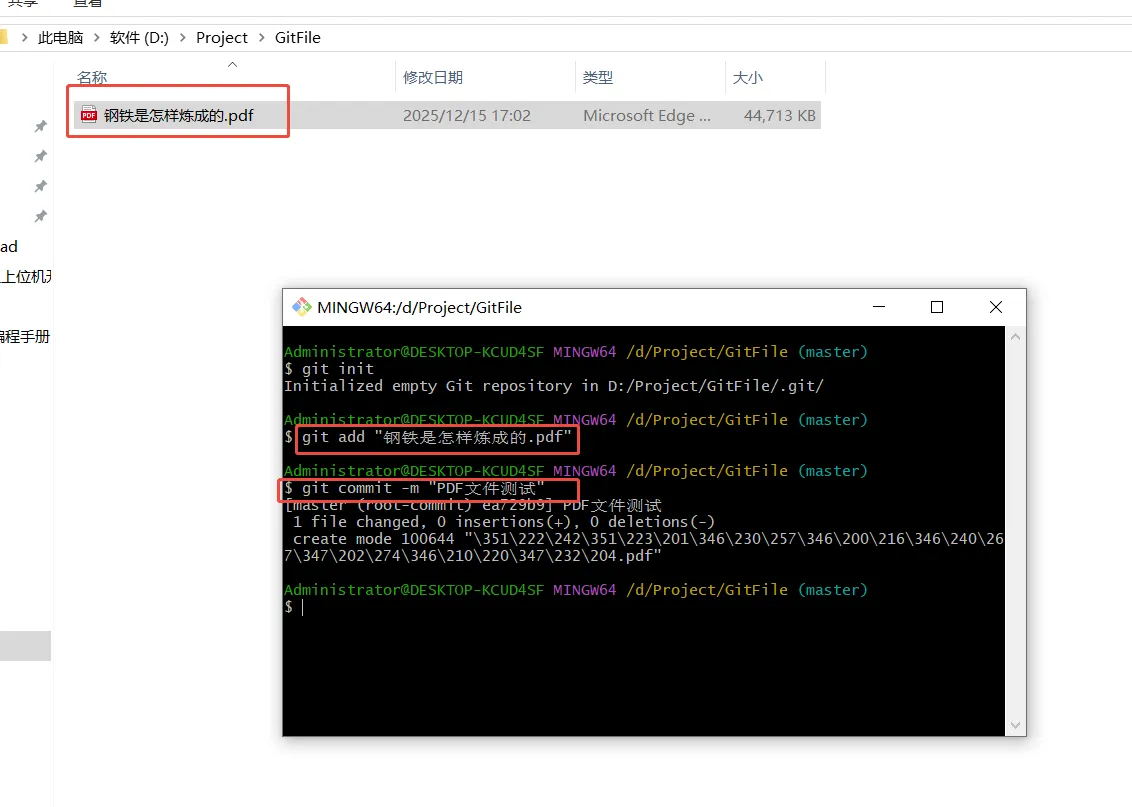Go to Project folder in breadcrumb

(x=222, y=38)
